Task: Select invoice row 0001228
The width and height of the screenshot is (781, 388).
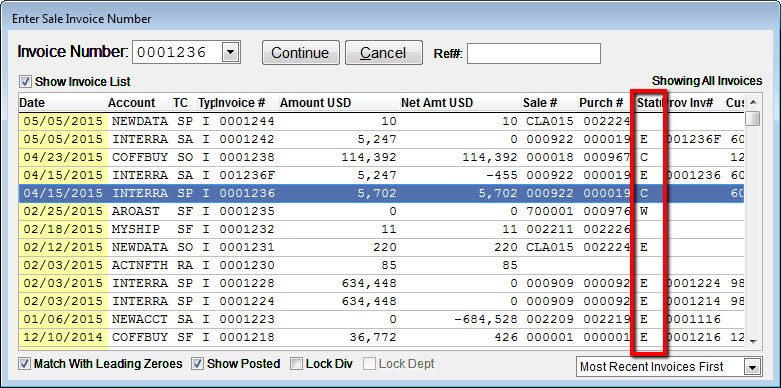Action: click(x=381, y=283)
